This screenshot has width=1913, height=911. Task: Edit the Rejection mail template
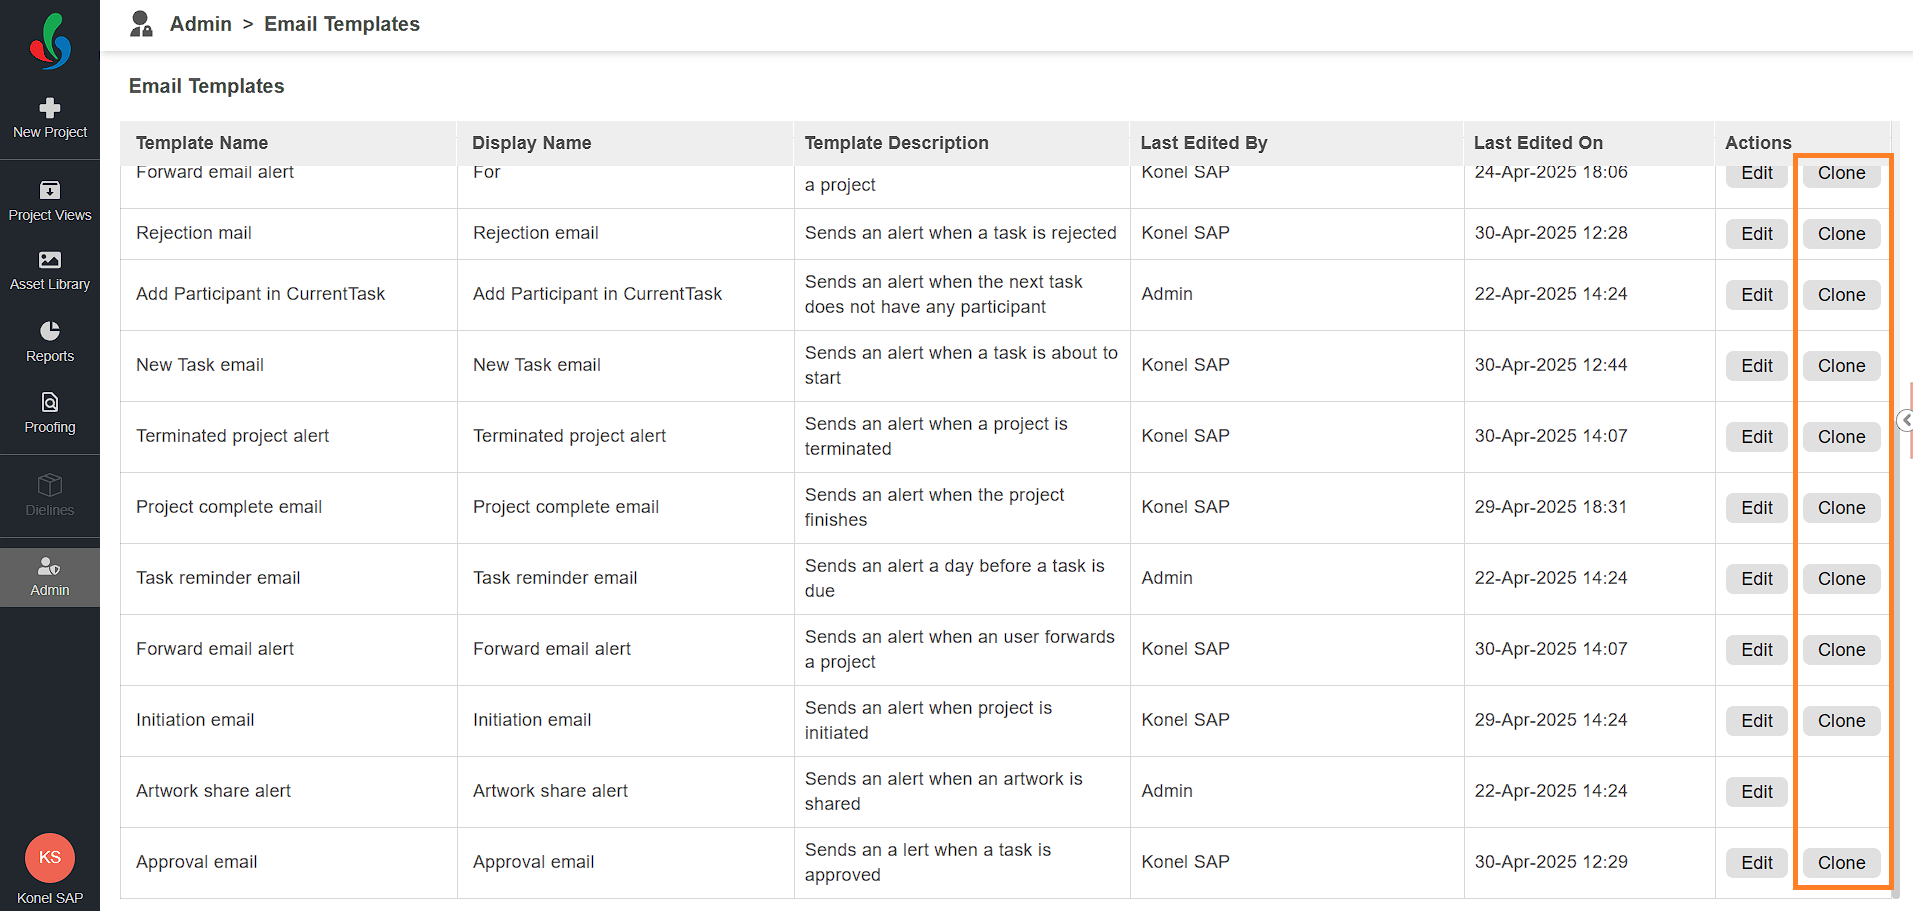tap(1757, 234)
